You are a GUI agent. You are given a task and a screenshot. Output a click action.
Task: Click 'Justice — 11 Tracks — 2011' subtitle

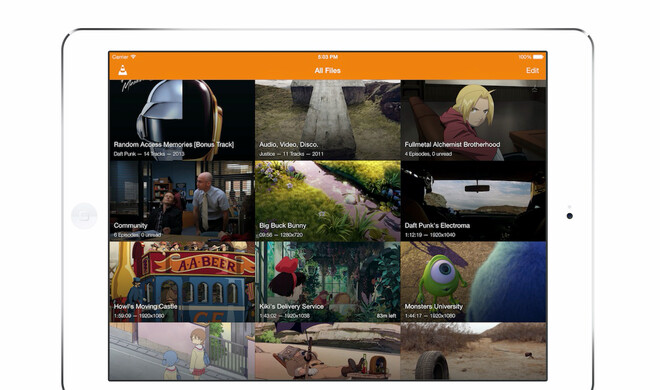(x=291, y=154)
